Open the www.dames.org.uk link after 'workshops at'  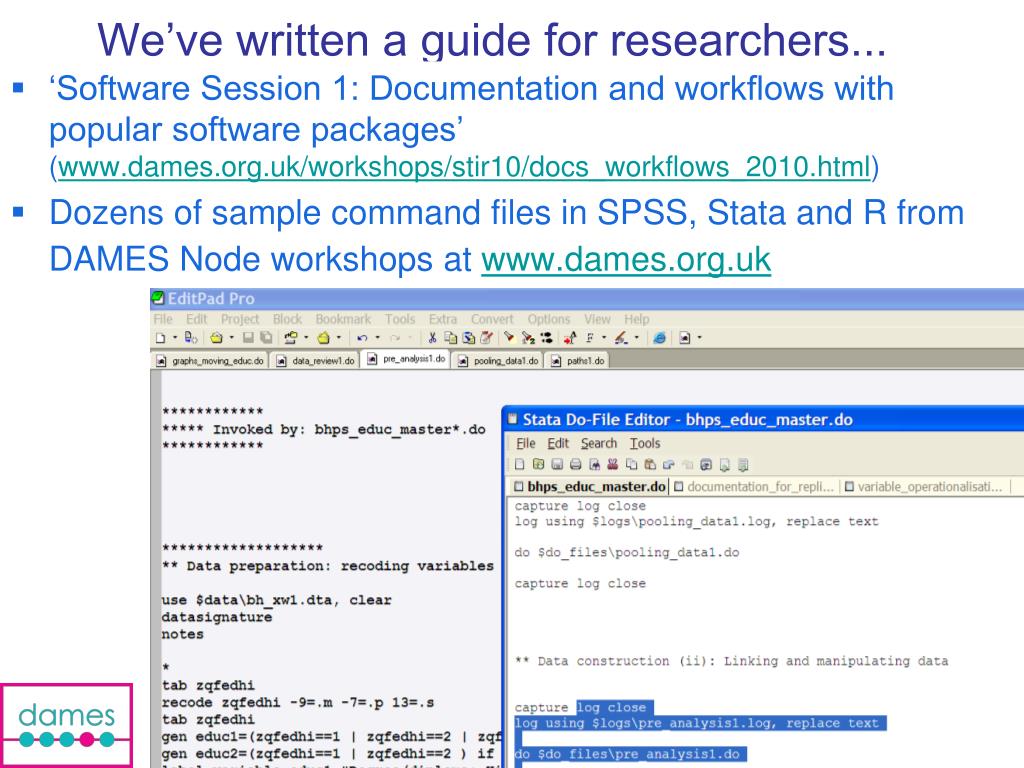point(626,260)
